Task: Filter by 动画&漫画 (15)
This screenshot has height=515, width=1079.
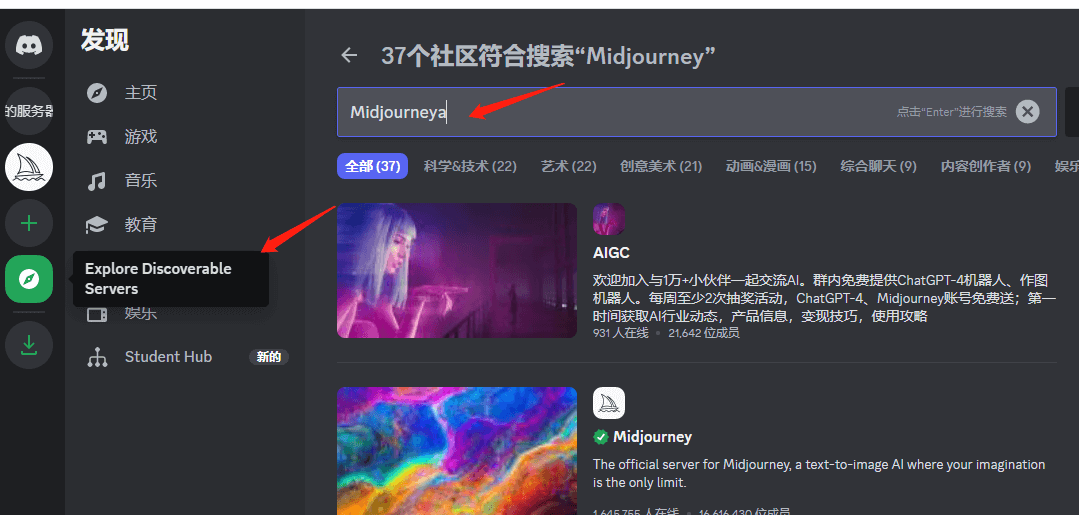Action: click(x=771, y=166)
